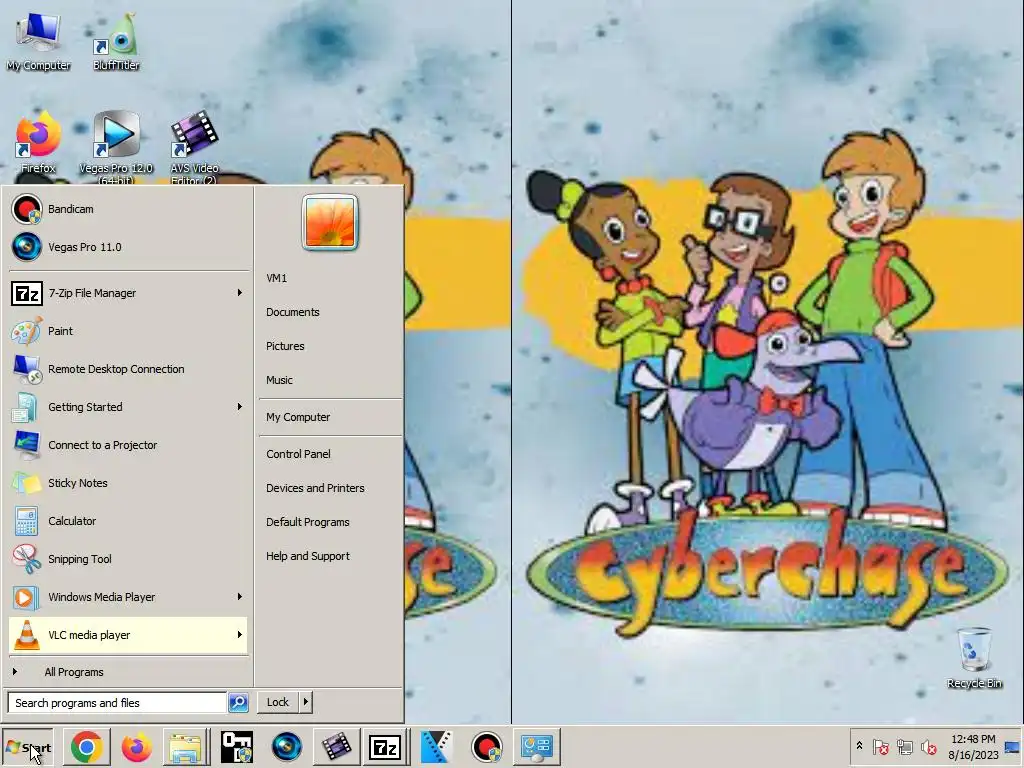1024x768 pixels.
Task: Open VLC media player
Action: coord(128,635)
